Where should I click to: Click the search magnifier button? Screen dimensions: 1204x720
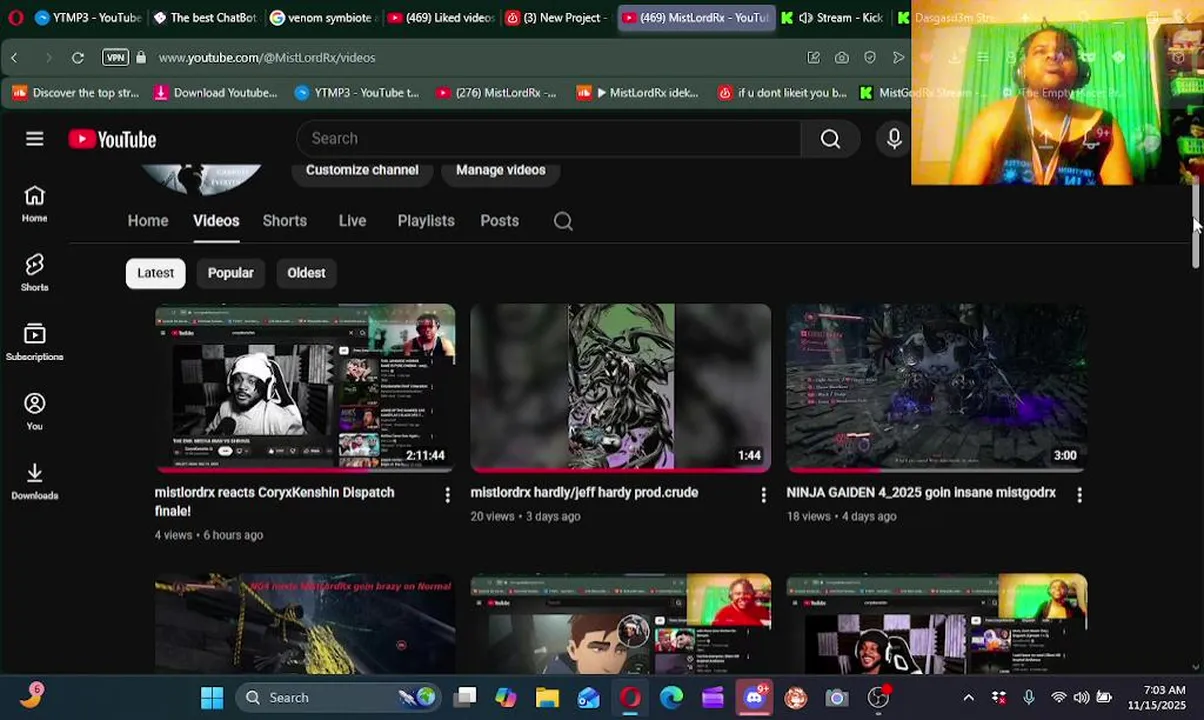point(830,139)
